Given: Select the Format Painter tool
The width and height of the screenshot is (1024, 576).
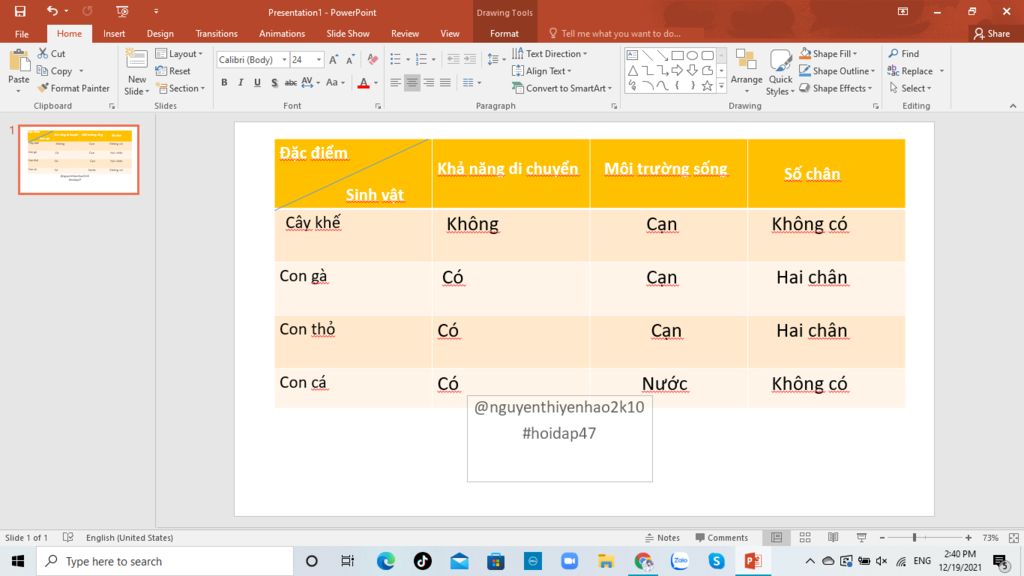Looking at the screenshot, I should [x=73, y=88].
